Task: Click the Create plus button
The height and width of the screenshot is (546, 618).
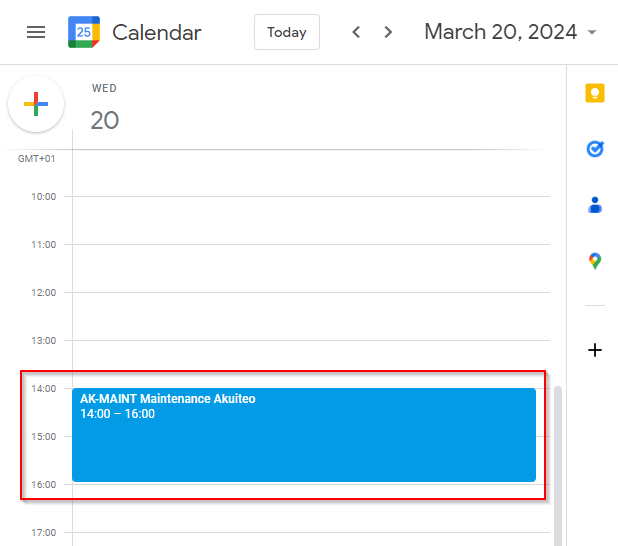Action: click(x=36, y=104)
